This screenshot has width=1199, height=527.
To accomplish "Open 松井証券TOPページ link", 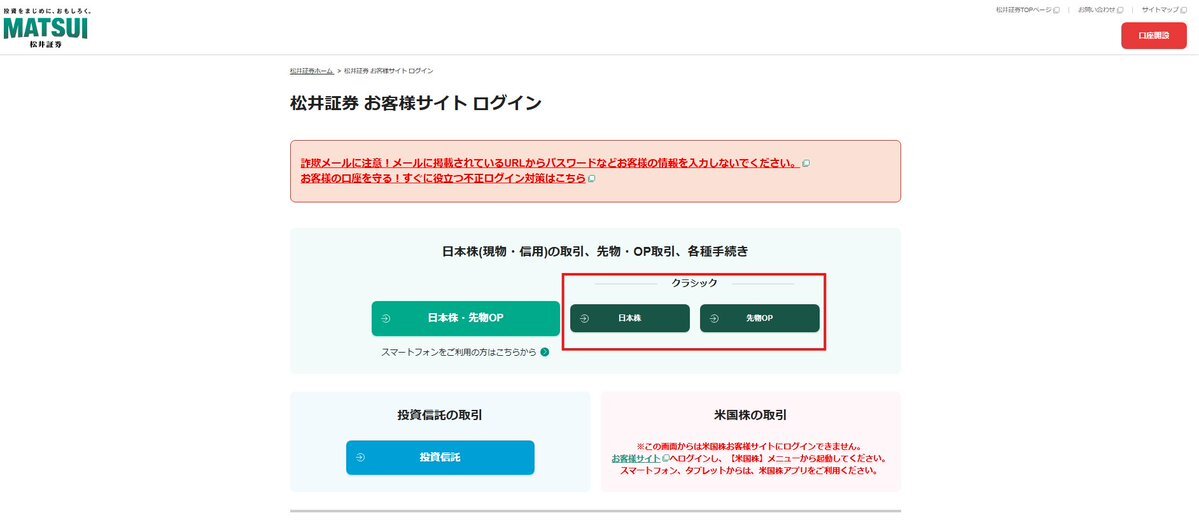I will tap(1024, 10).
